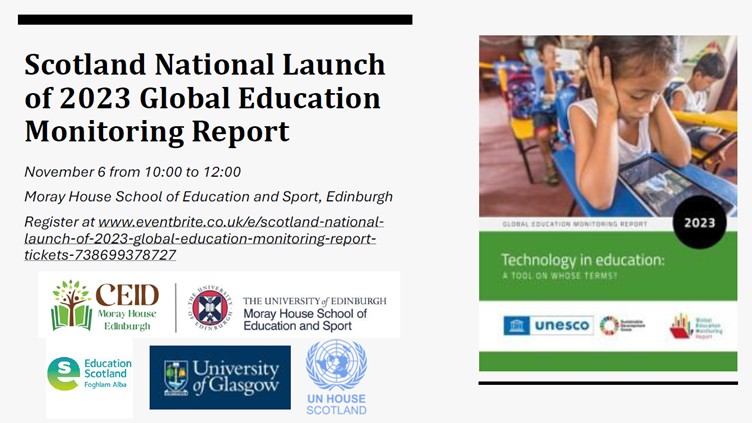Click 'THE UNIVERSITY of EDINBURGH' wordmark

click(x=315, y=301)
